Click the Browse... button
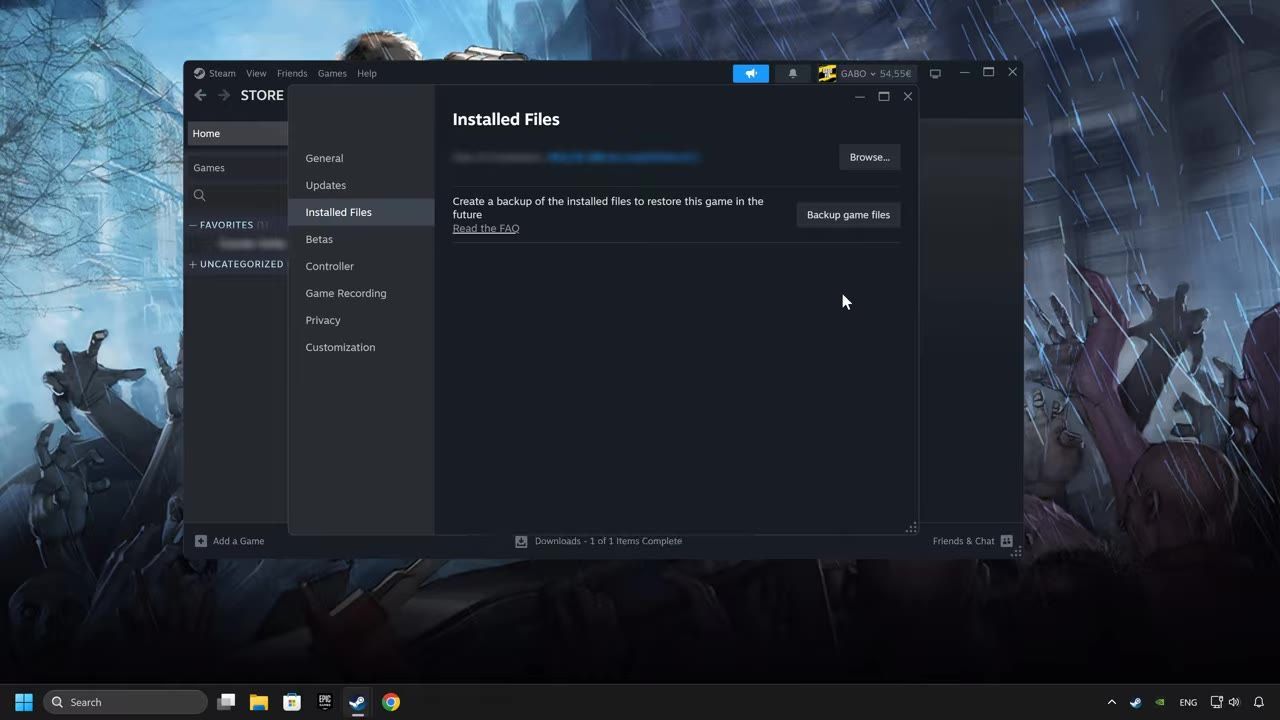This screenshot has width=1280, height=720. [869, 157]
